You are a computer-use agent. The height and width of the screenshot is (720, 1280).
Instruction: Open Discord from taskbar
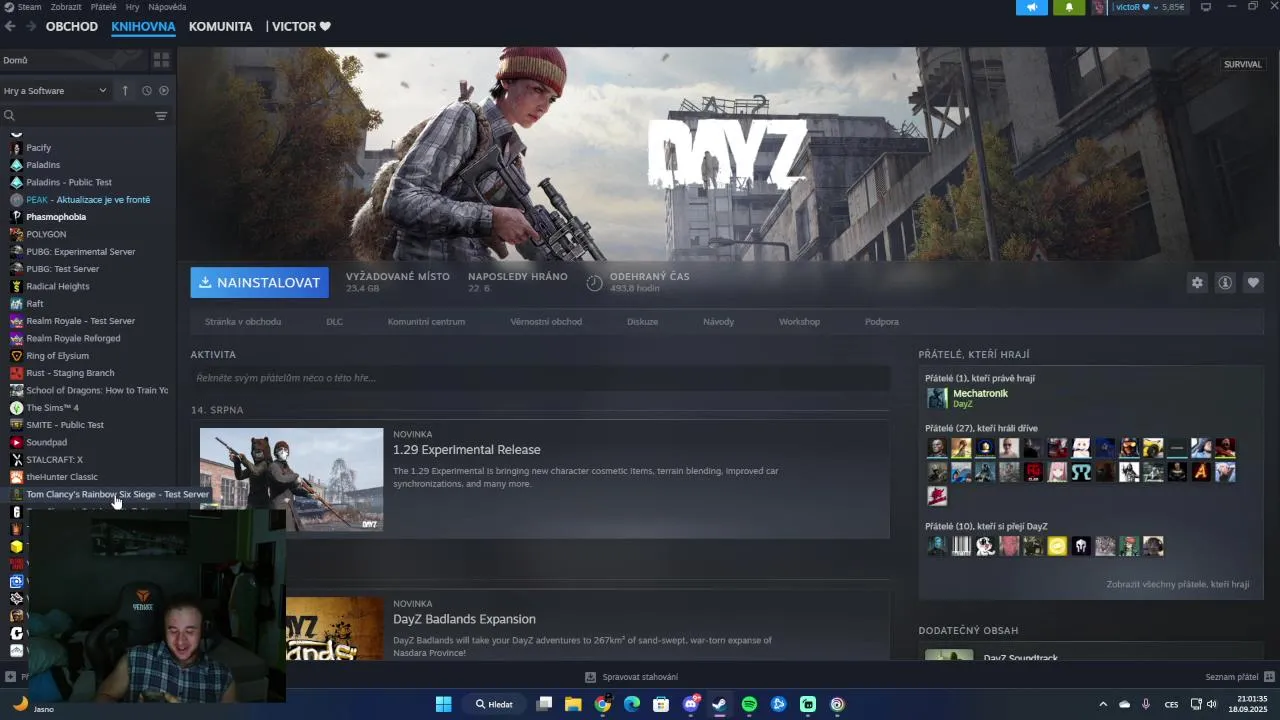click(x=690, y=704)
